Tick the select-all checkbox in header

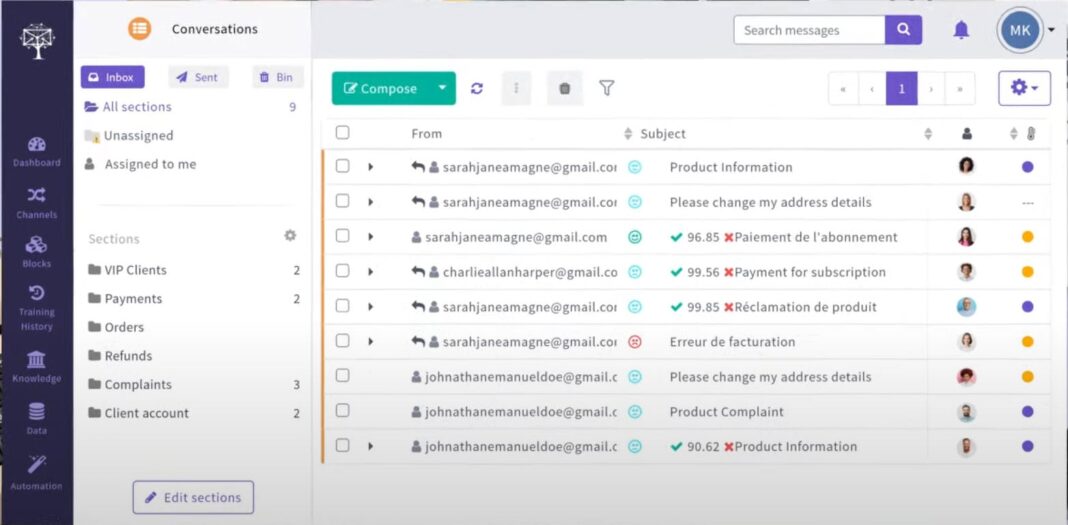tap(343, 133)
